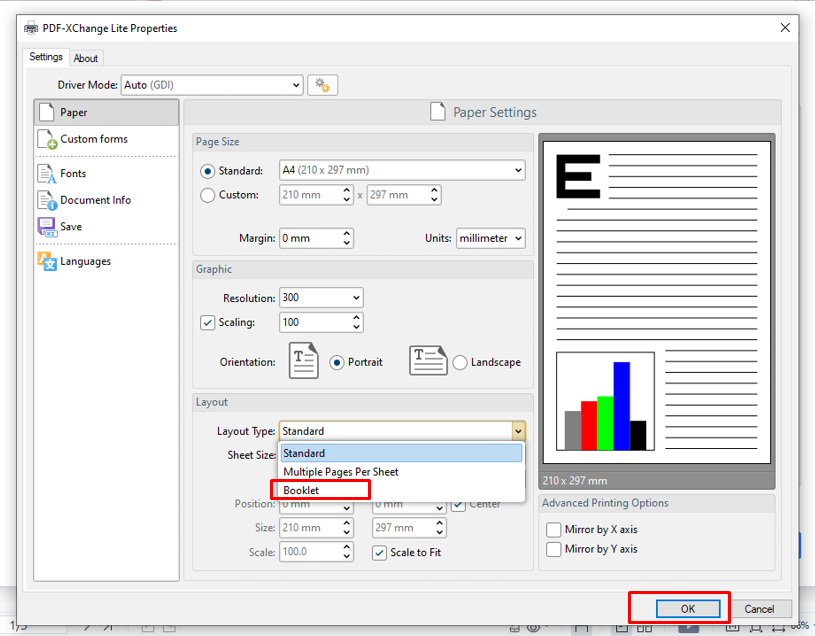Screen dimensions: 815x636
Task: Select the Landscape orientation option
Action: [459, 363]
